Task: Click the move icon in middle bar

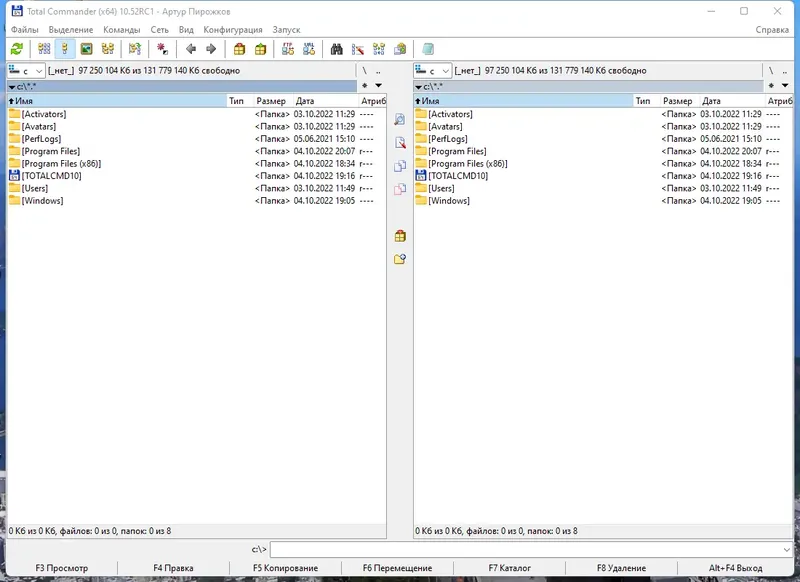Action: (x=400, y=189)
